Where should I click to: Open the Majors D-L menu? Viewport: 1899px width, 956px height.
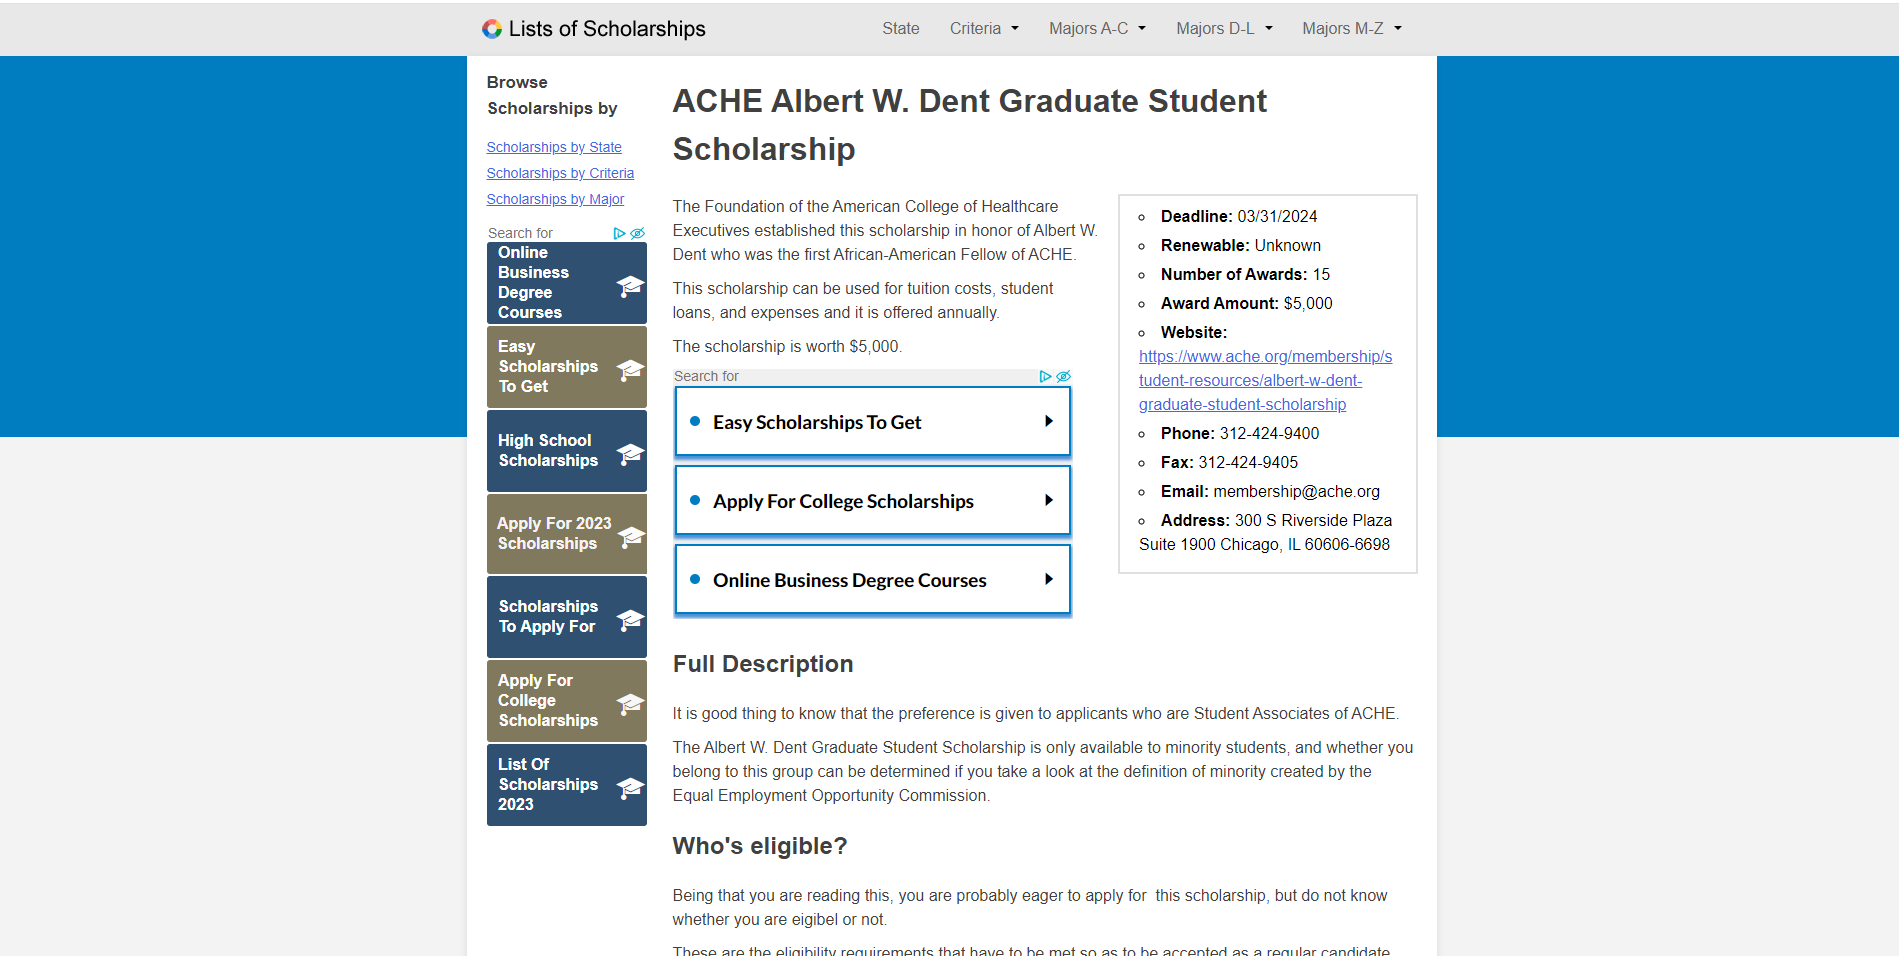point(1224,29)
